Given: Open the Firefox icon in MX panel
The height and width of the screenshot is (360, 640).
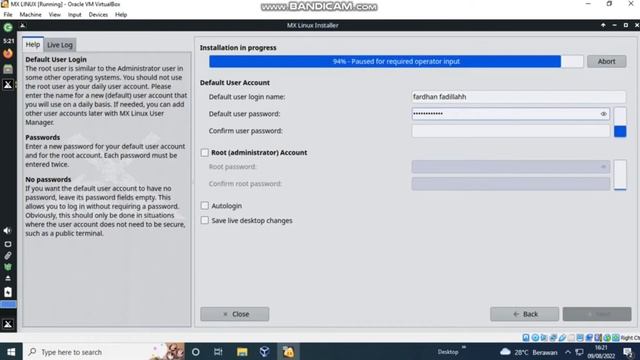Looking at the screenshot, I should [x=8, y=53].
